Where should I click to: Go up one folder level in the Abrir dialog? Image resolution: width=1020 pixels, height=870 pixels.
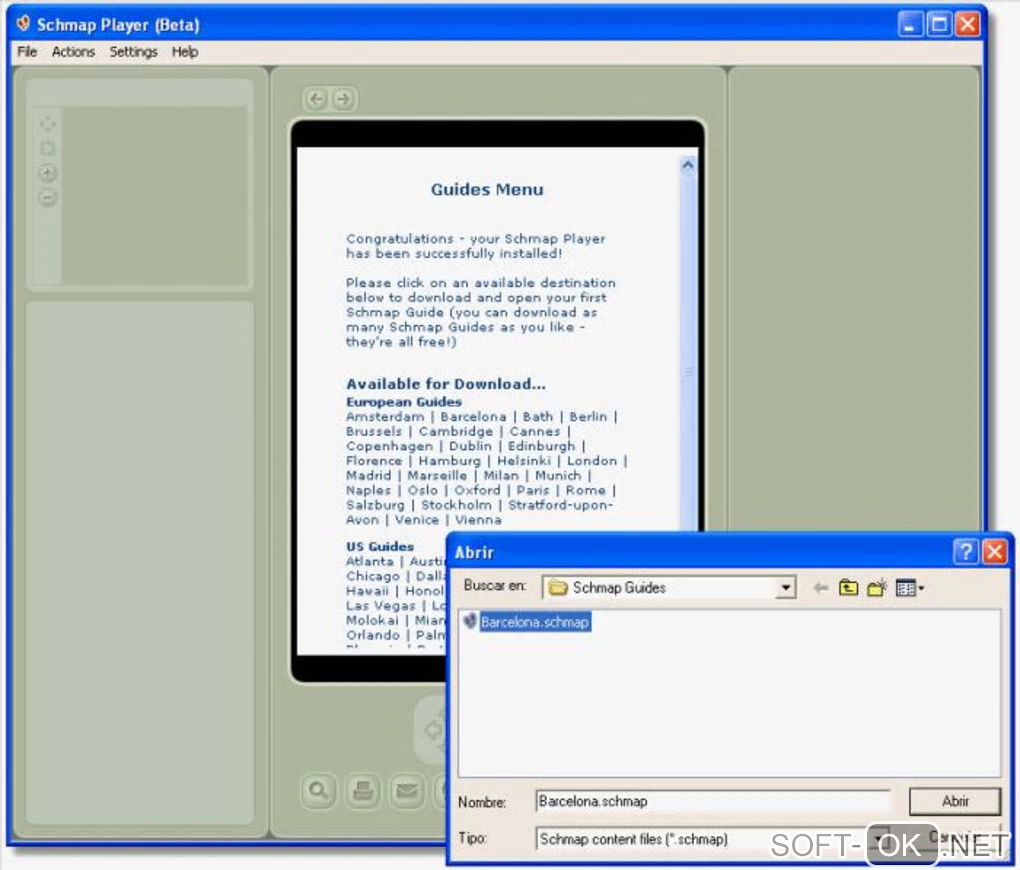click(x=848, y=588)
